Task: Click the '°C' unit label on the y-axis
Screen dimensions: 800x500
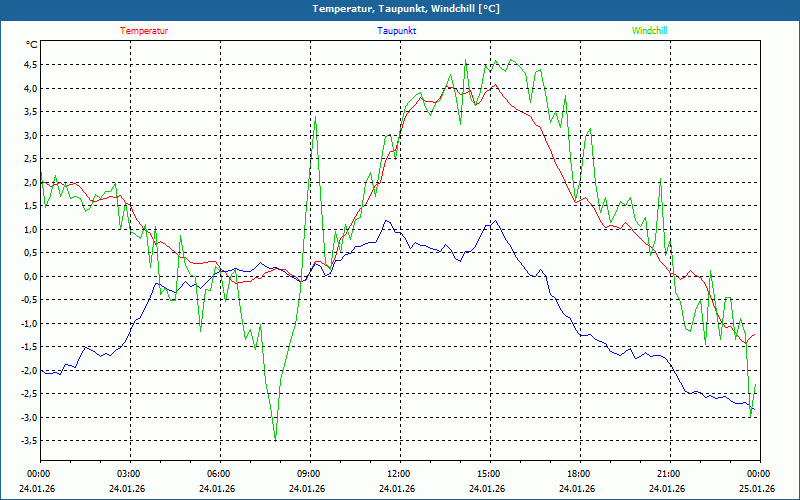Action: tap(32, 44)
